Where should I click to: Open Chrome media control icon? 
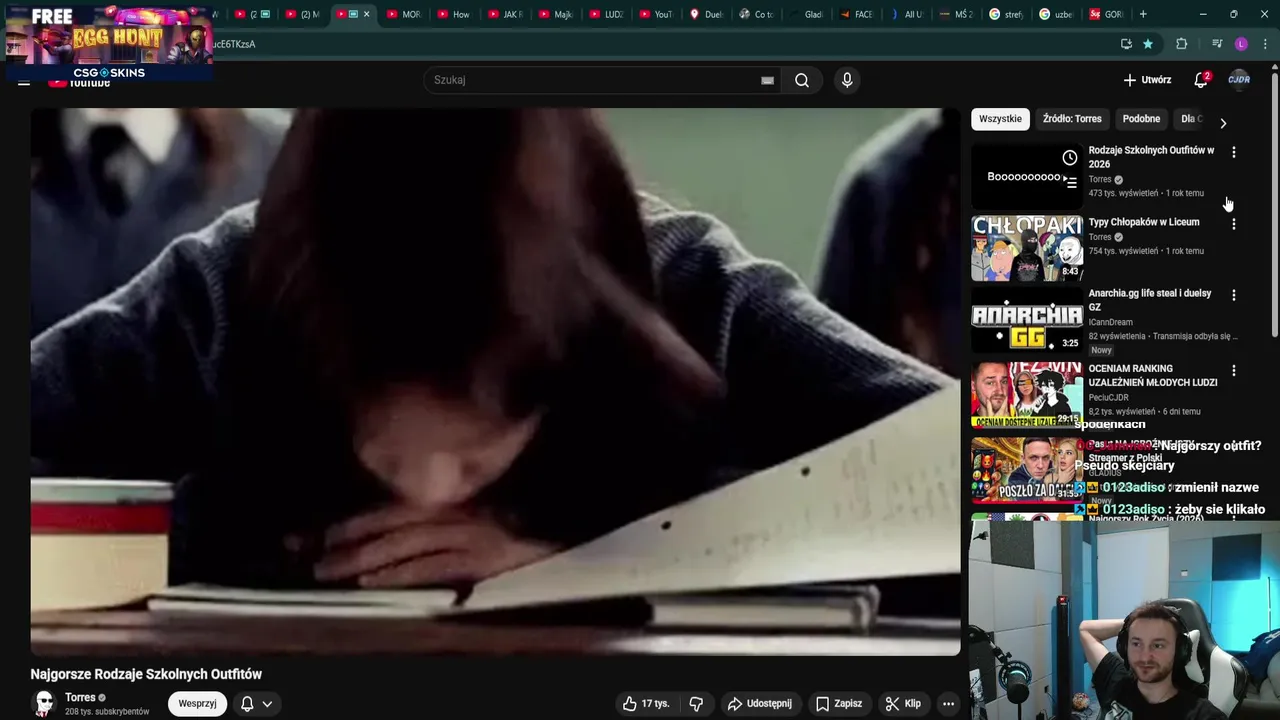click(x=1217, y=44)
